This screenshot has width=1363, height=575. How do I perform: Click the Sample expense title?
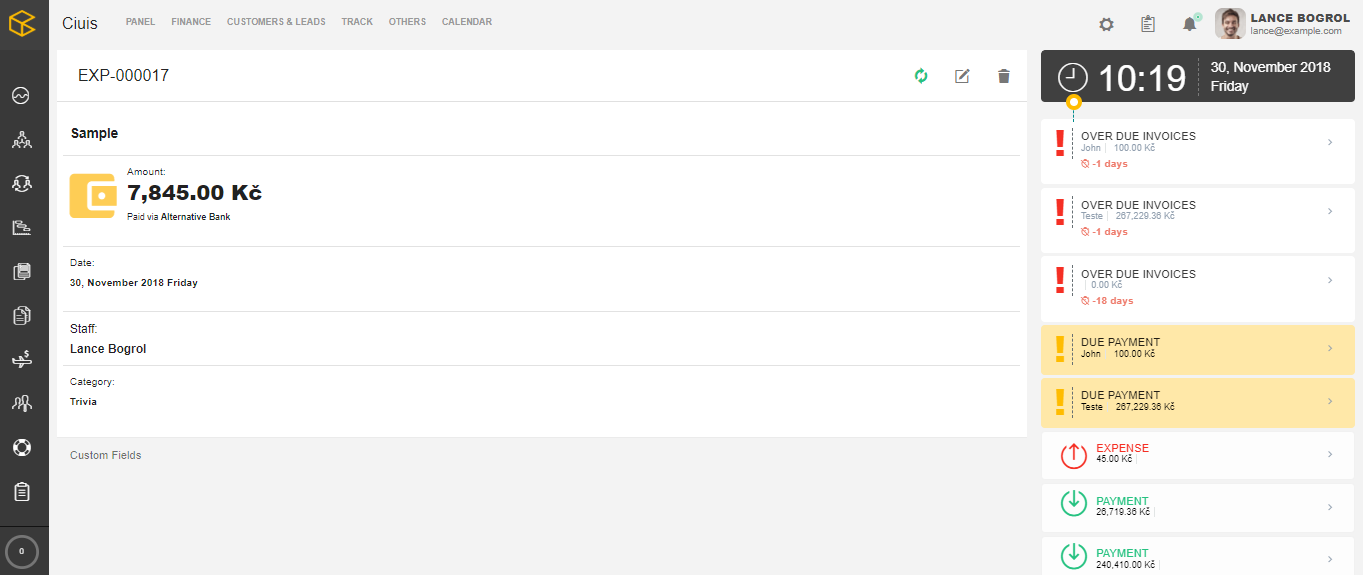click(x=94, y=133)
